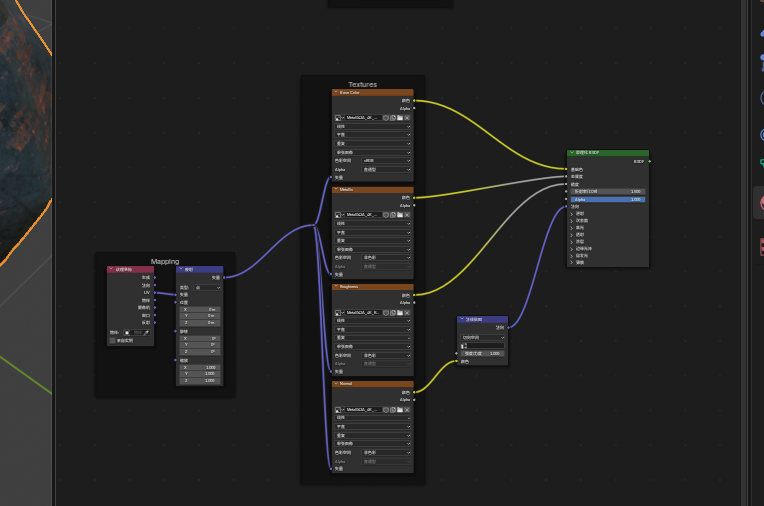Open the color space dropdown showing sRGB

tap(386, 160)
